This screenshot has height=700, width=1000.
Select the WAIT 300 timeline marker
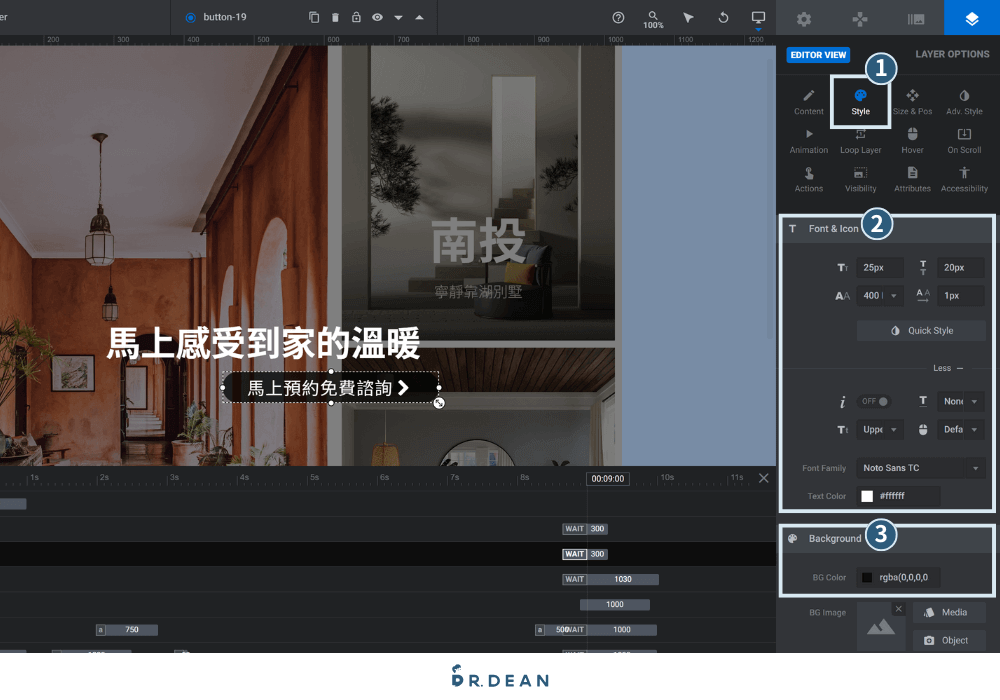[x=585, y=554]
